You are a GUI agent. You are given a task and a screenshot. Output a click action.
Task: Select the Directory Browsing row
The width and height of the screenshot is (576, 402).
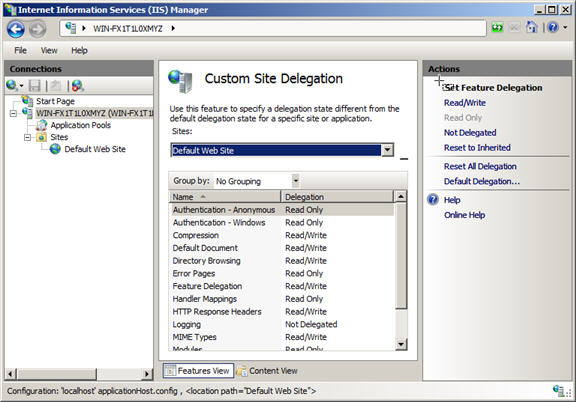tap(281, 261)
